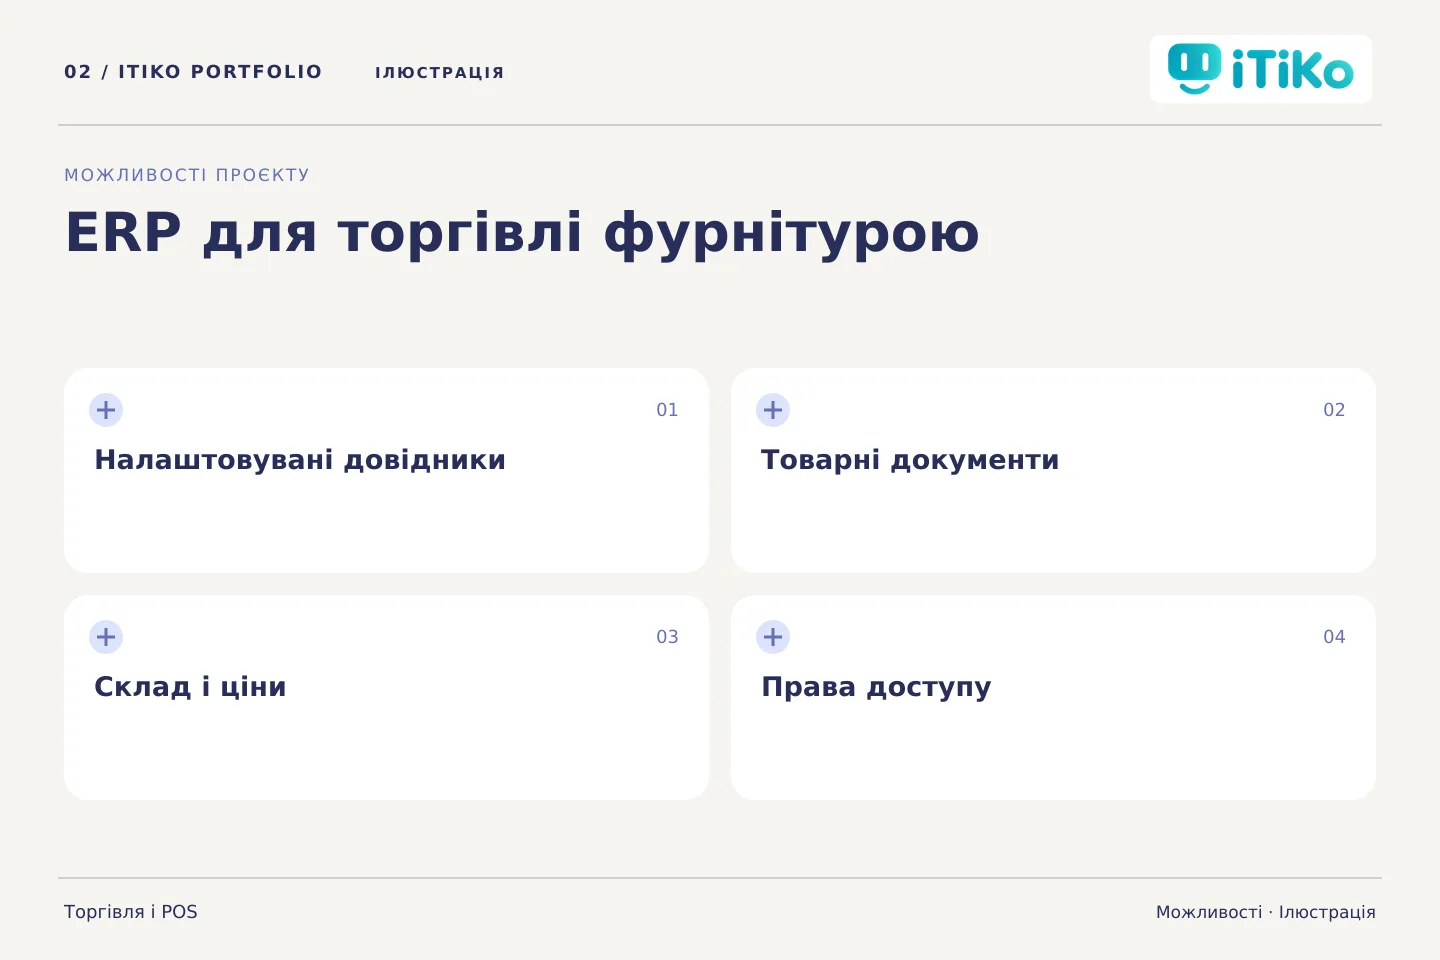The width and height of the screenshot is (1440, 960).
Task: Click card number 04
Action: click(x=1334, y=637)
